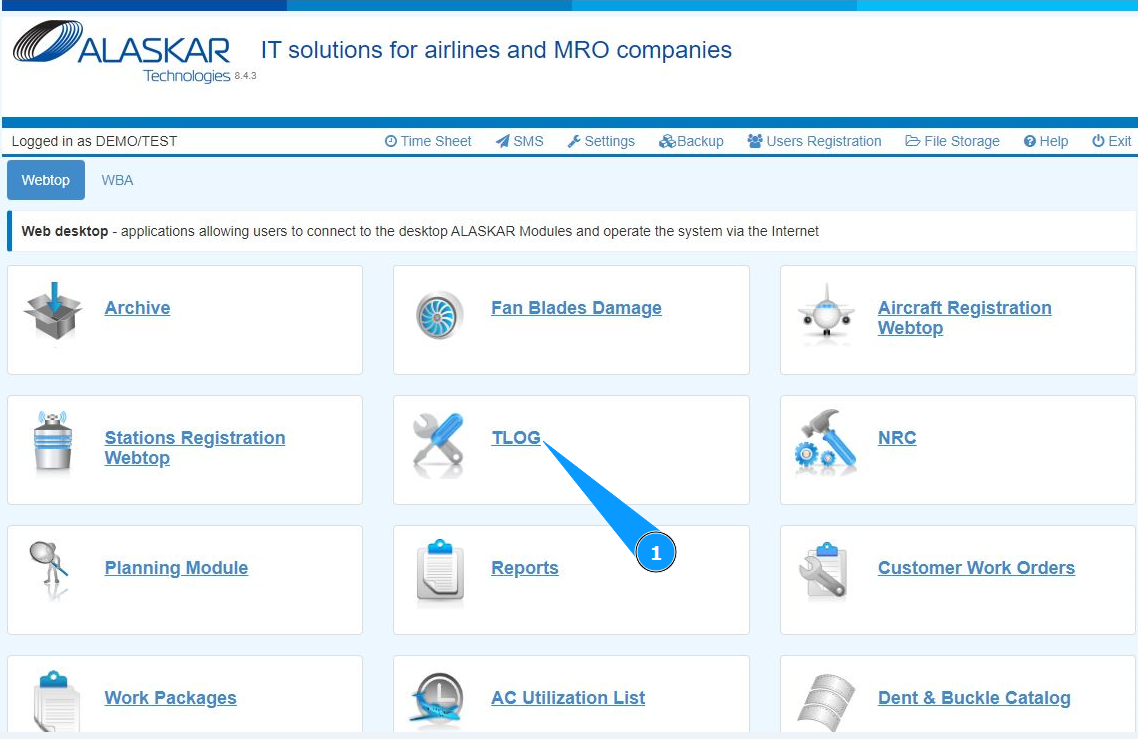This screenshot has height=740, width=1138.
Task: Click the Stations Registration antenna icon
Action: pyautogui.click(x=53, y=441)
